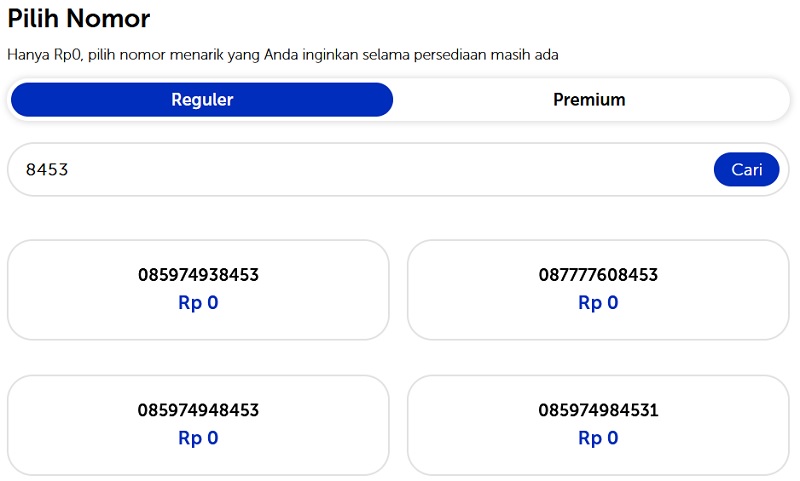Switch to the Reguler tab

click(202, 100)
